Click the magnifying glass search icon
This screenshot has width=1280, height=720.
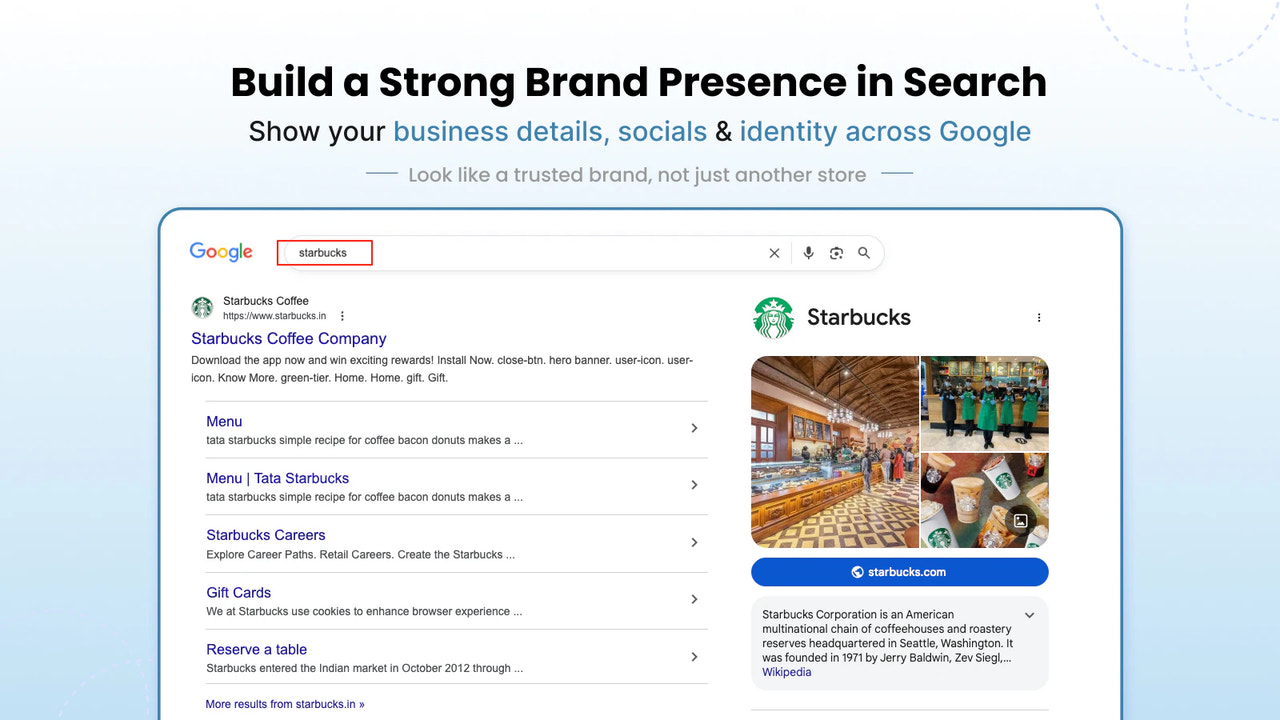[864, 253]
